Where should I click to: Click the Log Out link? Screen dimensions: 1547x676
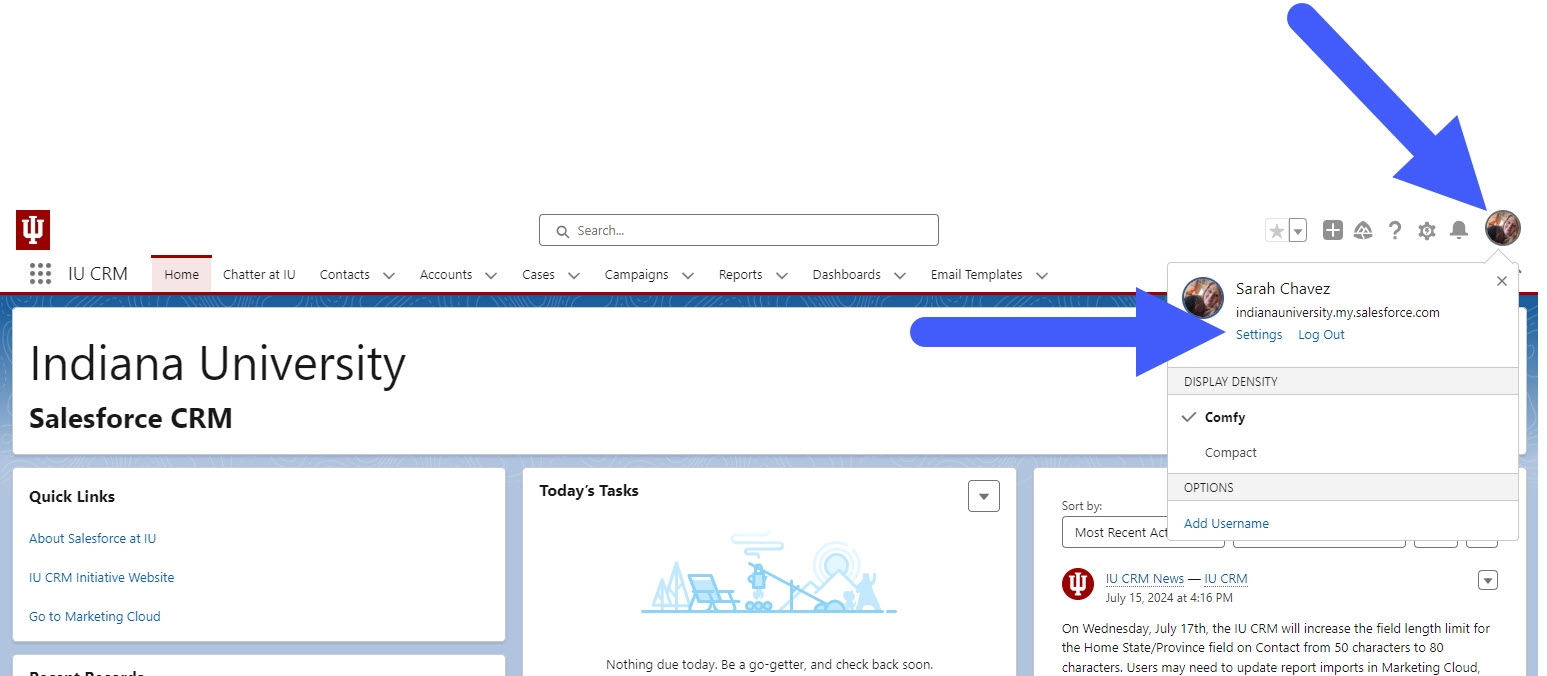coord(1321,335)
